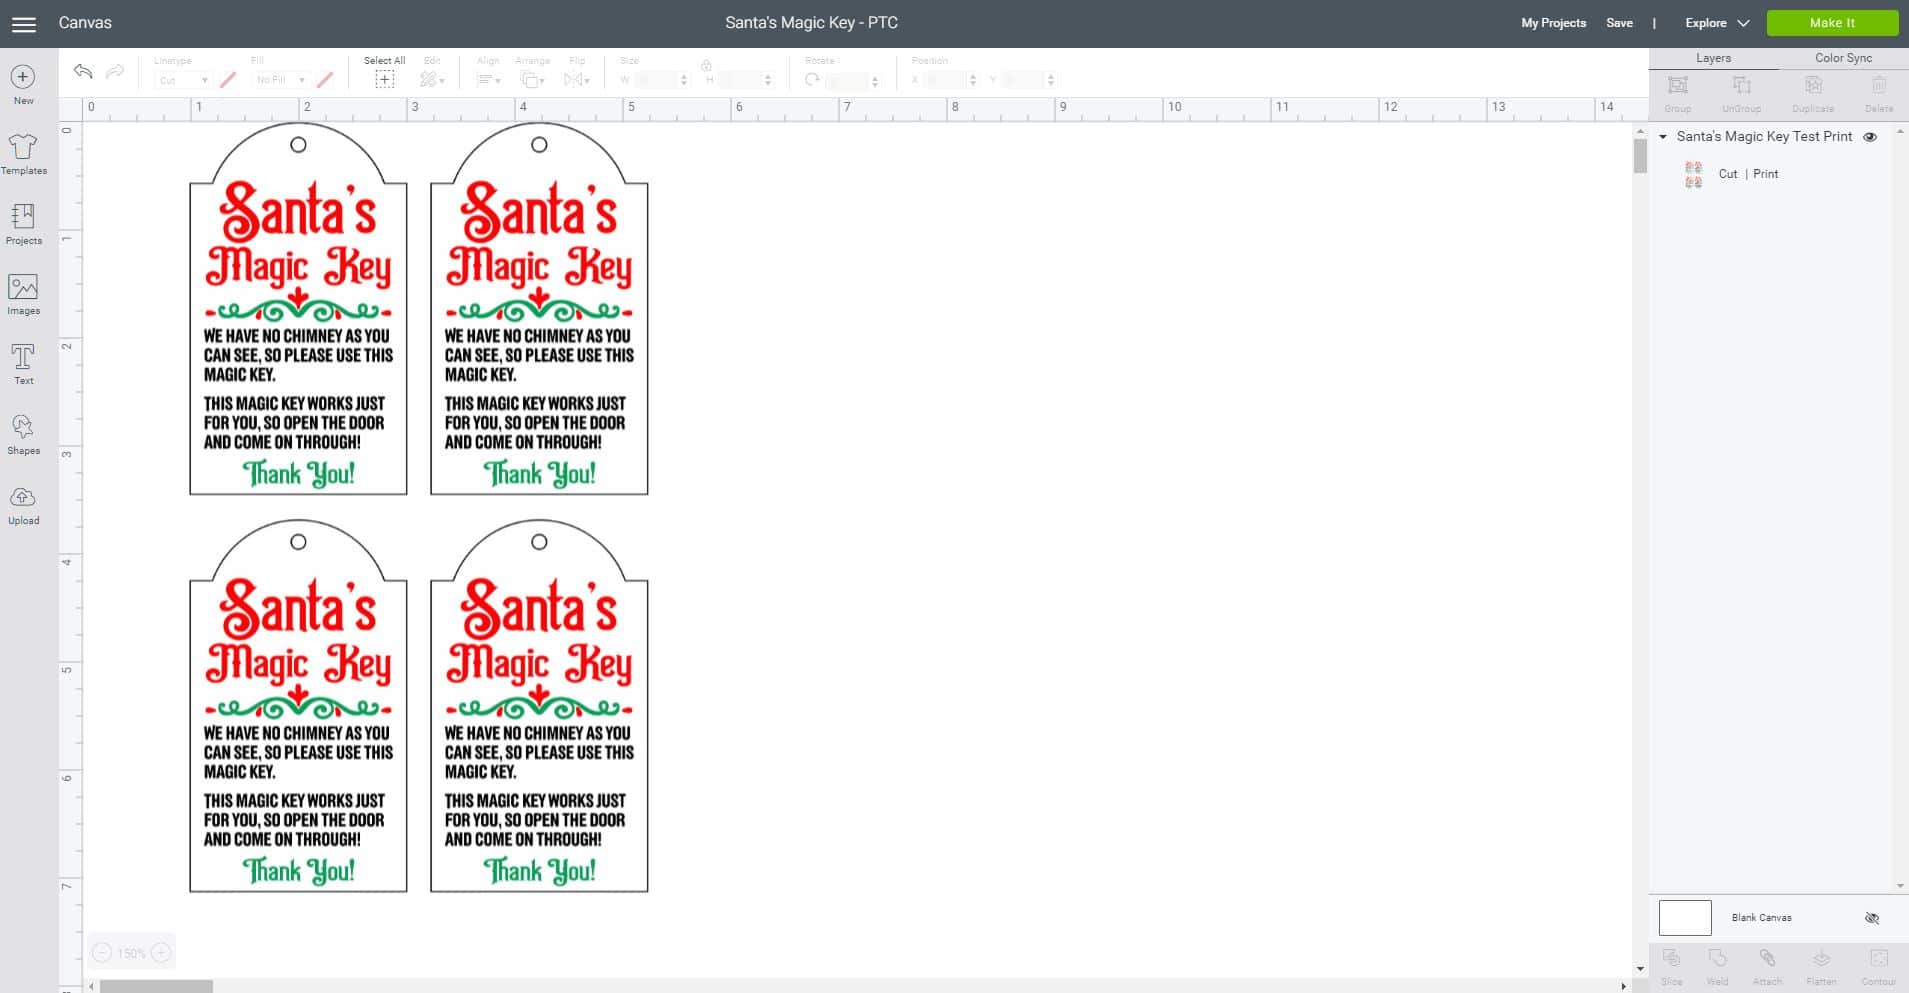This screenshot has width=1909, height=993.
Task: Click the Width size input field
Action: click(x=655, y=80)
